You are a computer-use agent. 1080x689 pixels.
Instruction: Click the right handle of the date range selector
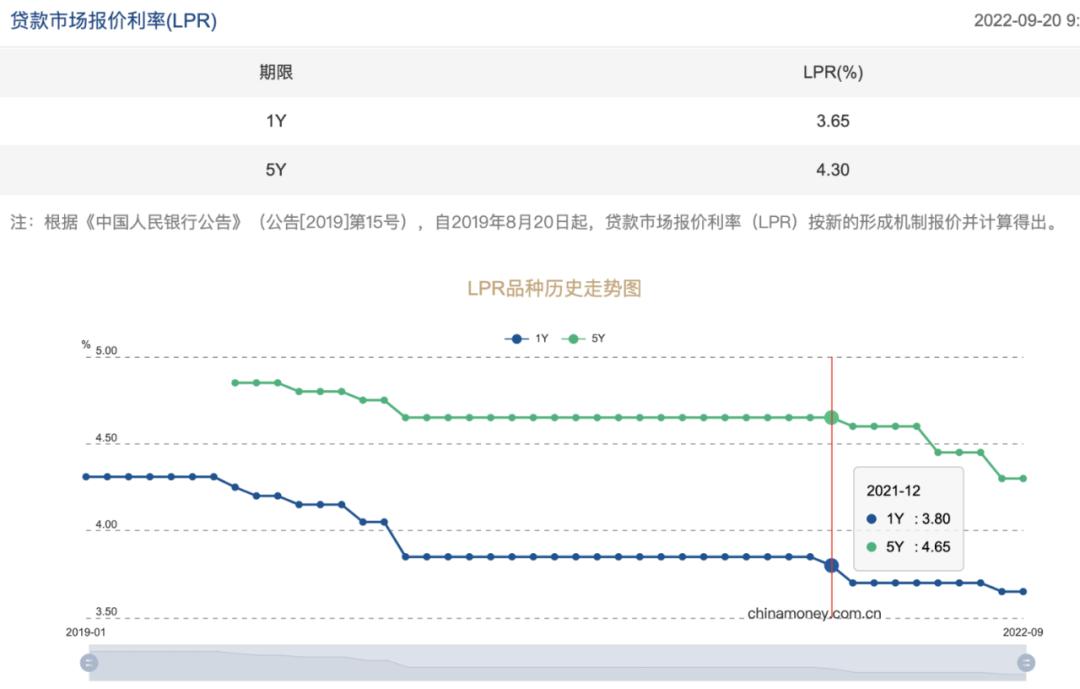(1026, 662)
